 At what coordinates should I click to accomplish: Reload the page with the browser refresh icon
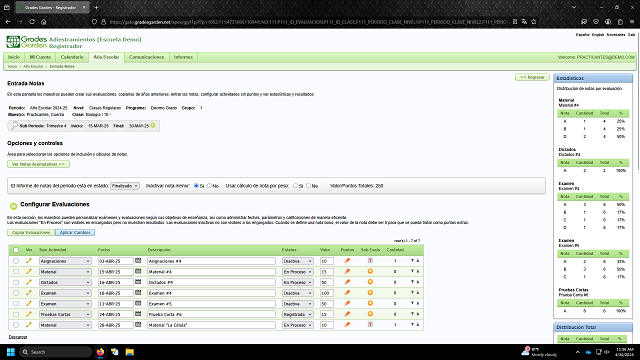click(32, 22)
